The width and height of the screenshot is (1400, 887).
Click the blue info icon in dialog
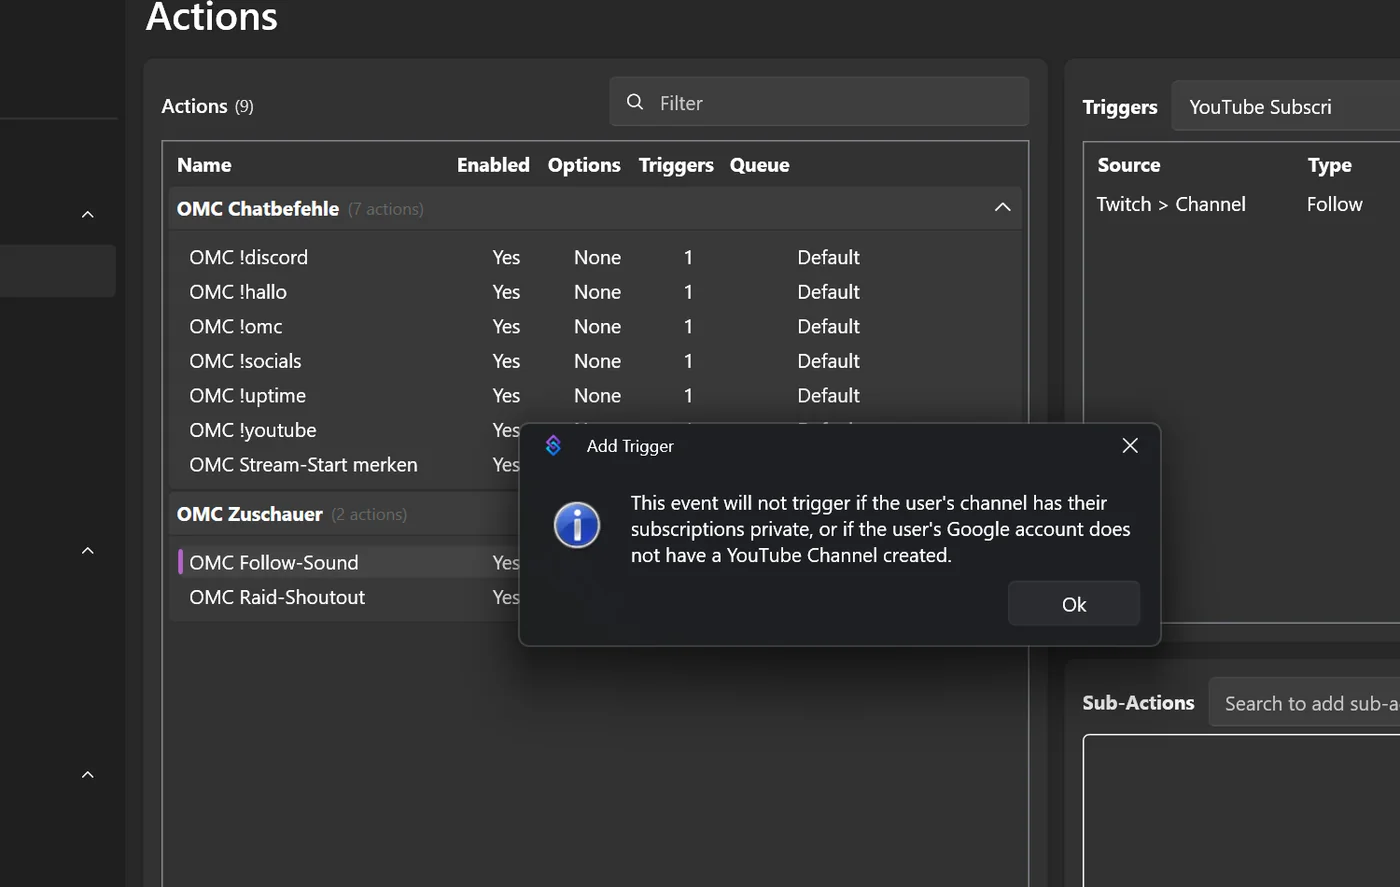pyautogui.click(x=577, y=525)
